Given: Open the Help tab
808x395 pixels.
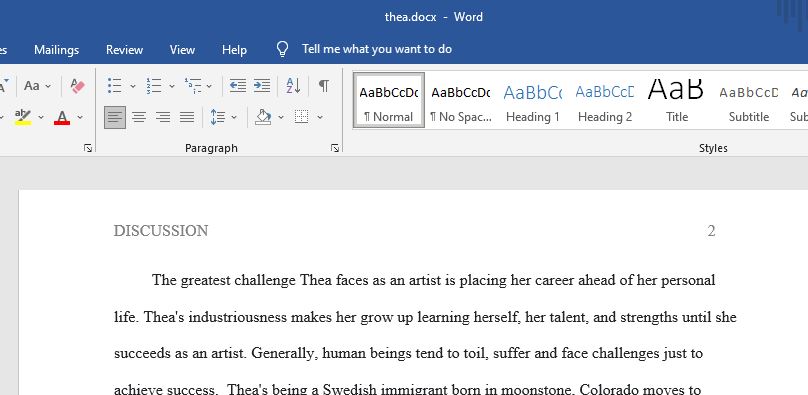Looking at the screenshot, I should click(x=234, y=49).
